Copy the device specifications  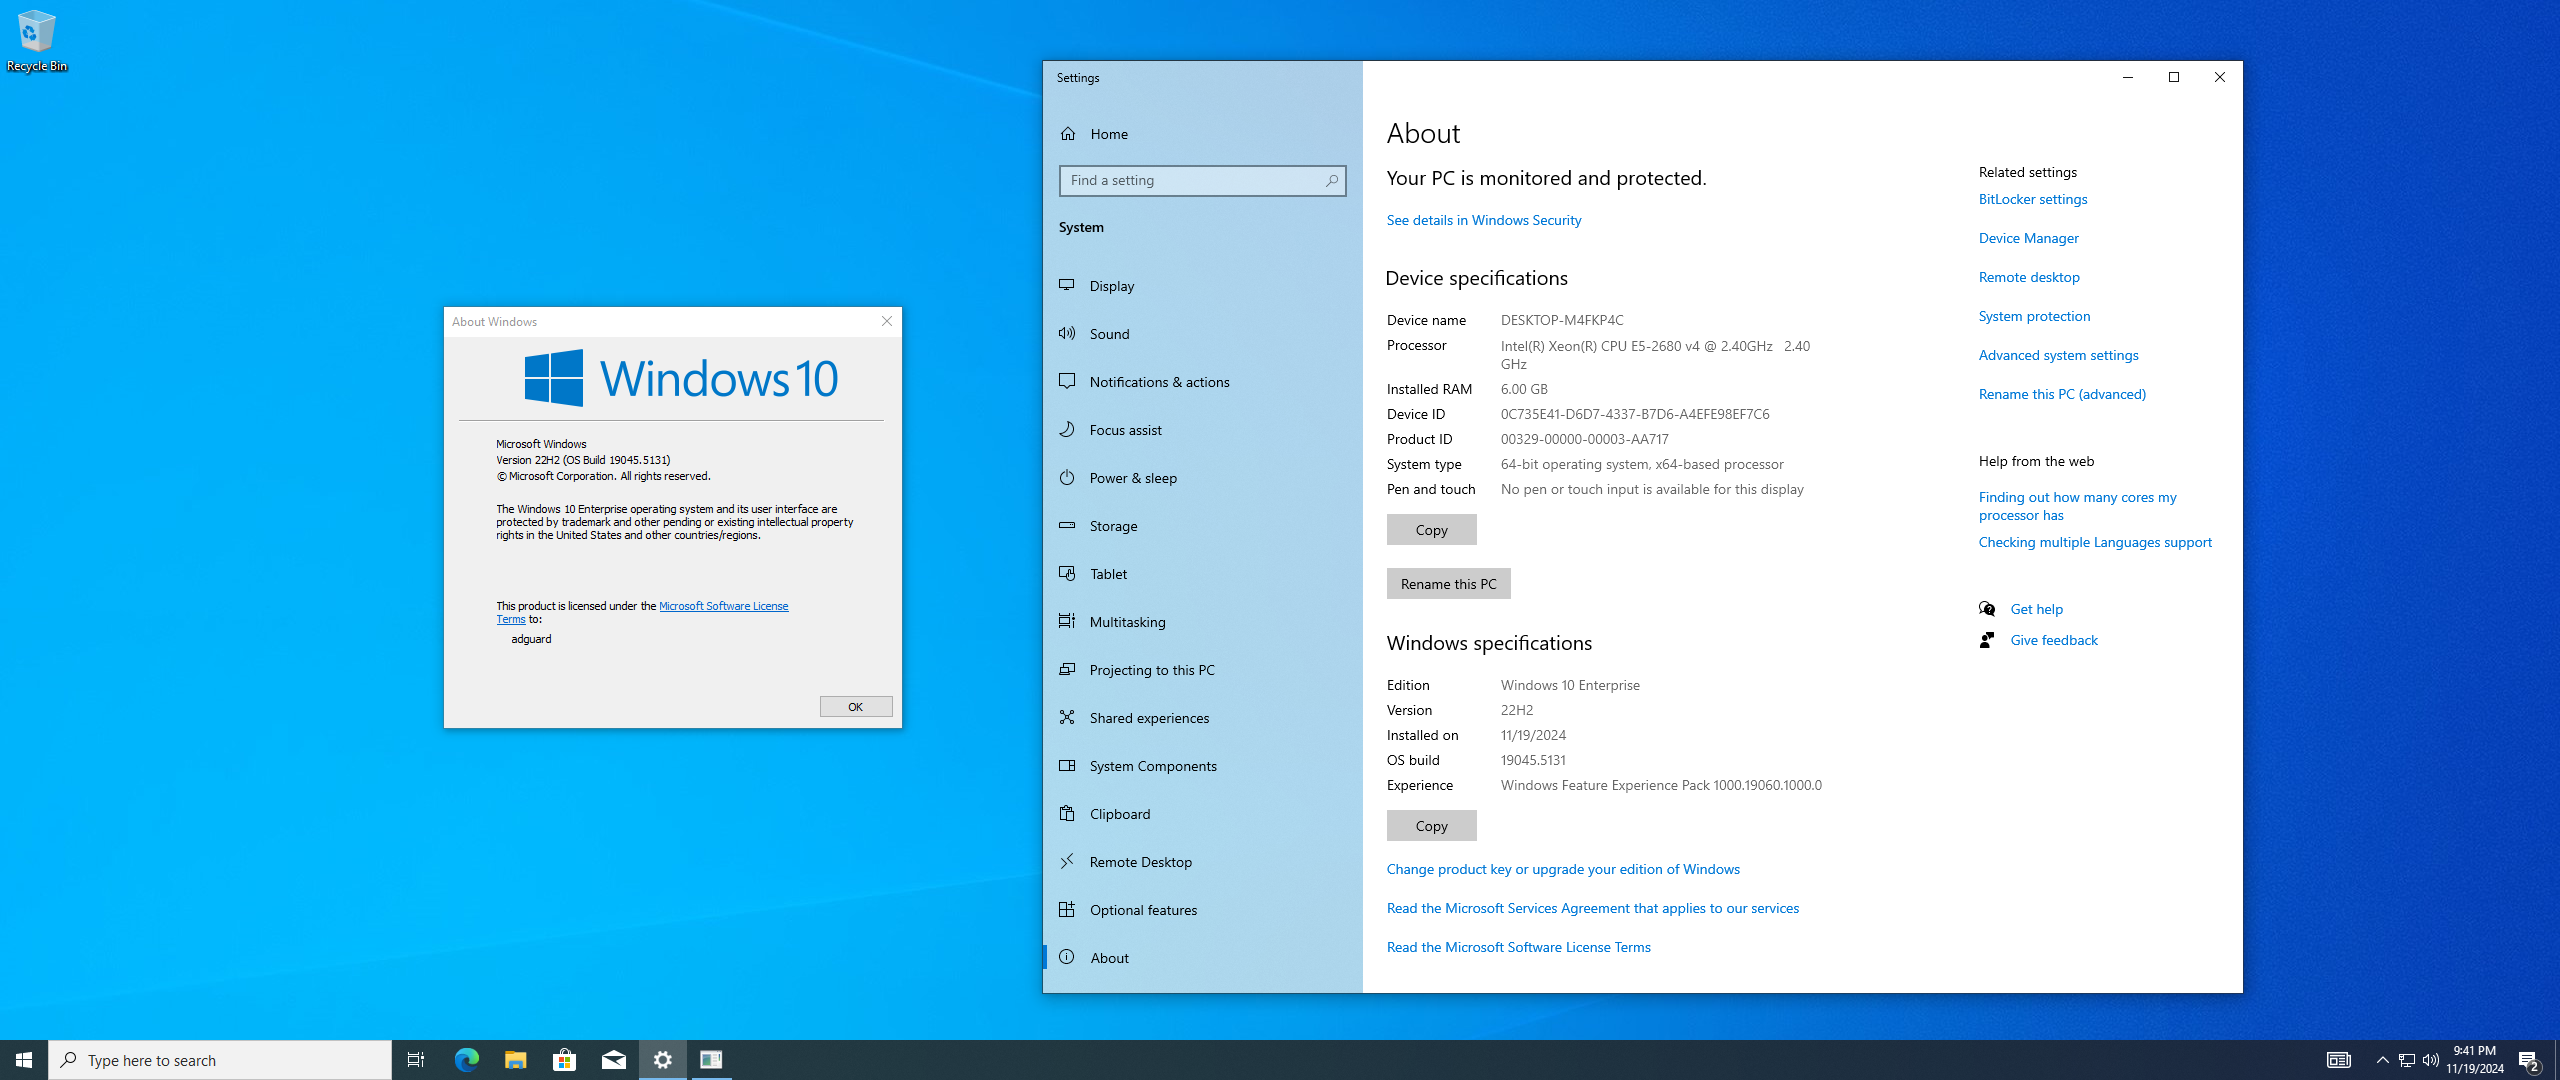tap(1430, 530)
